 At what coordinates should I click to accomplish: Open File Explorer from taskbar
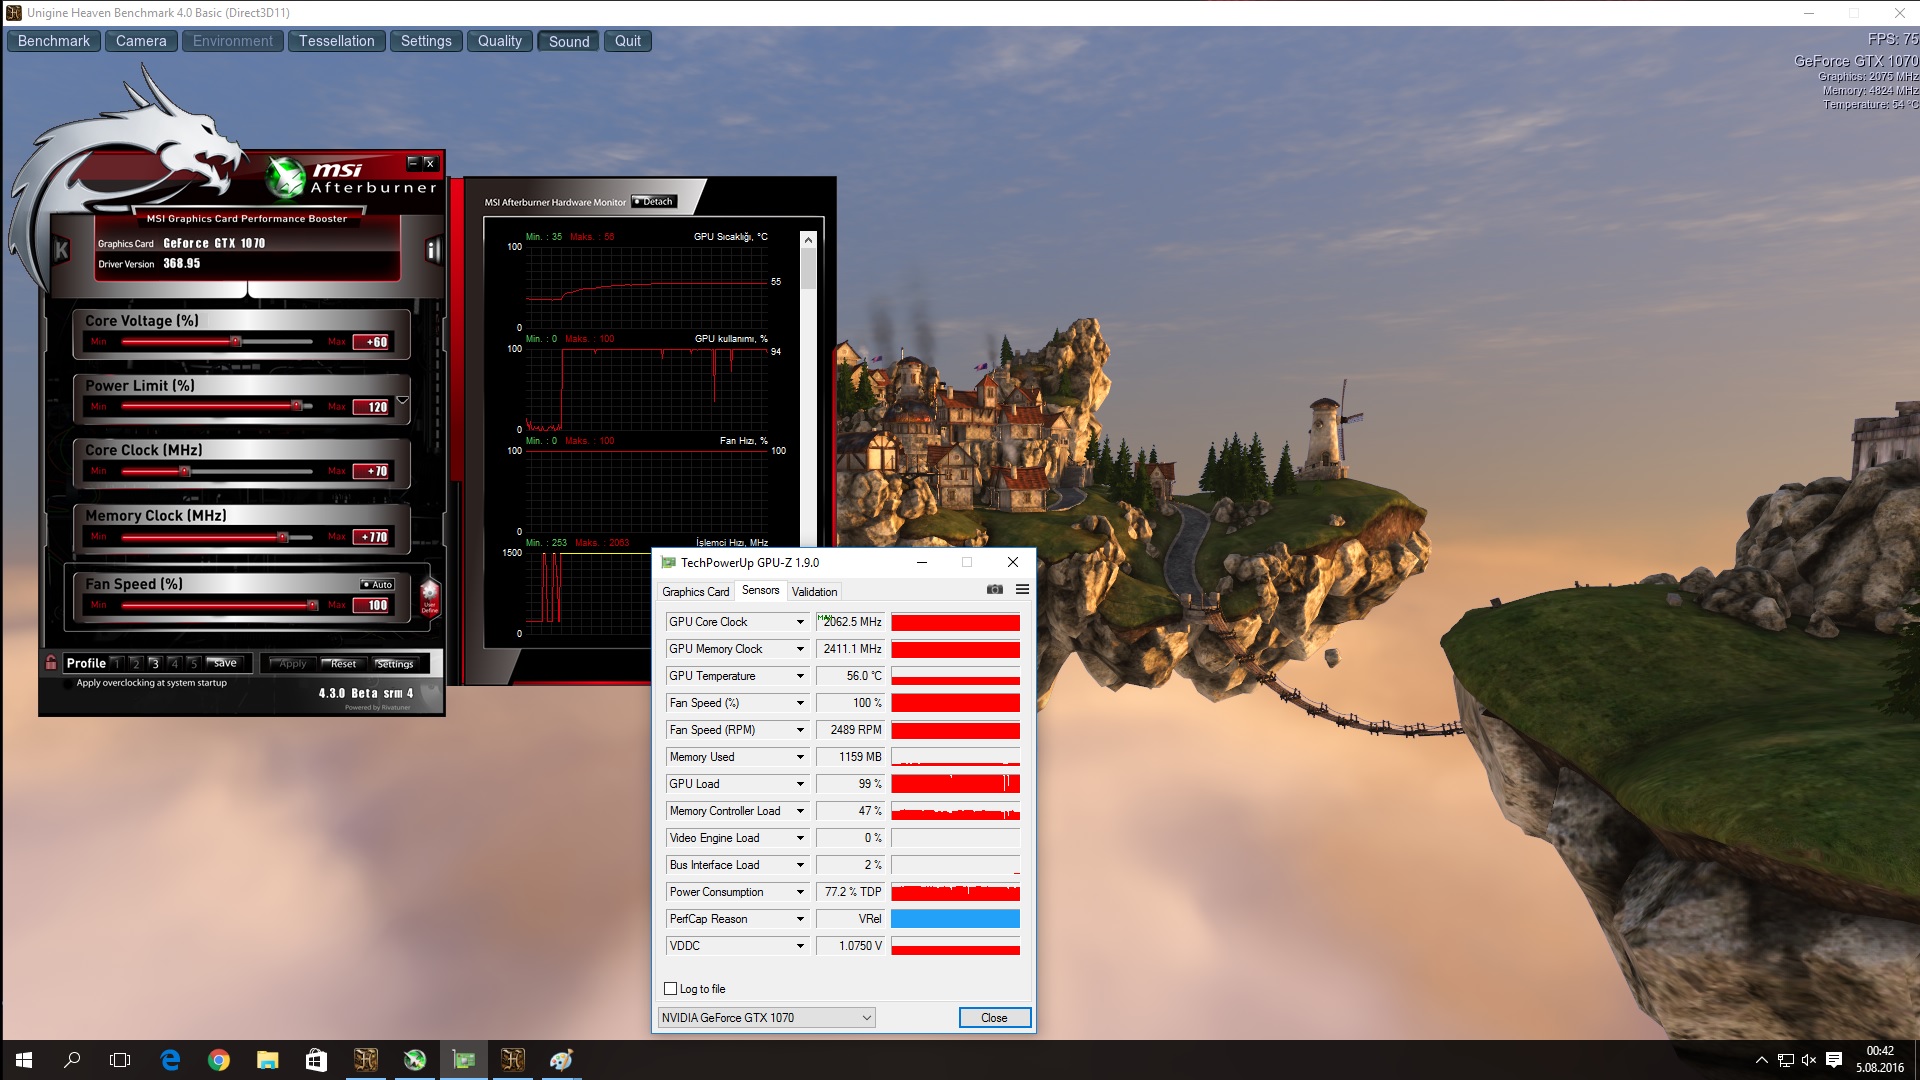tap(267, 1060)
